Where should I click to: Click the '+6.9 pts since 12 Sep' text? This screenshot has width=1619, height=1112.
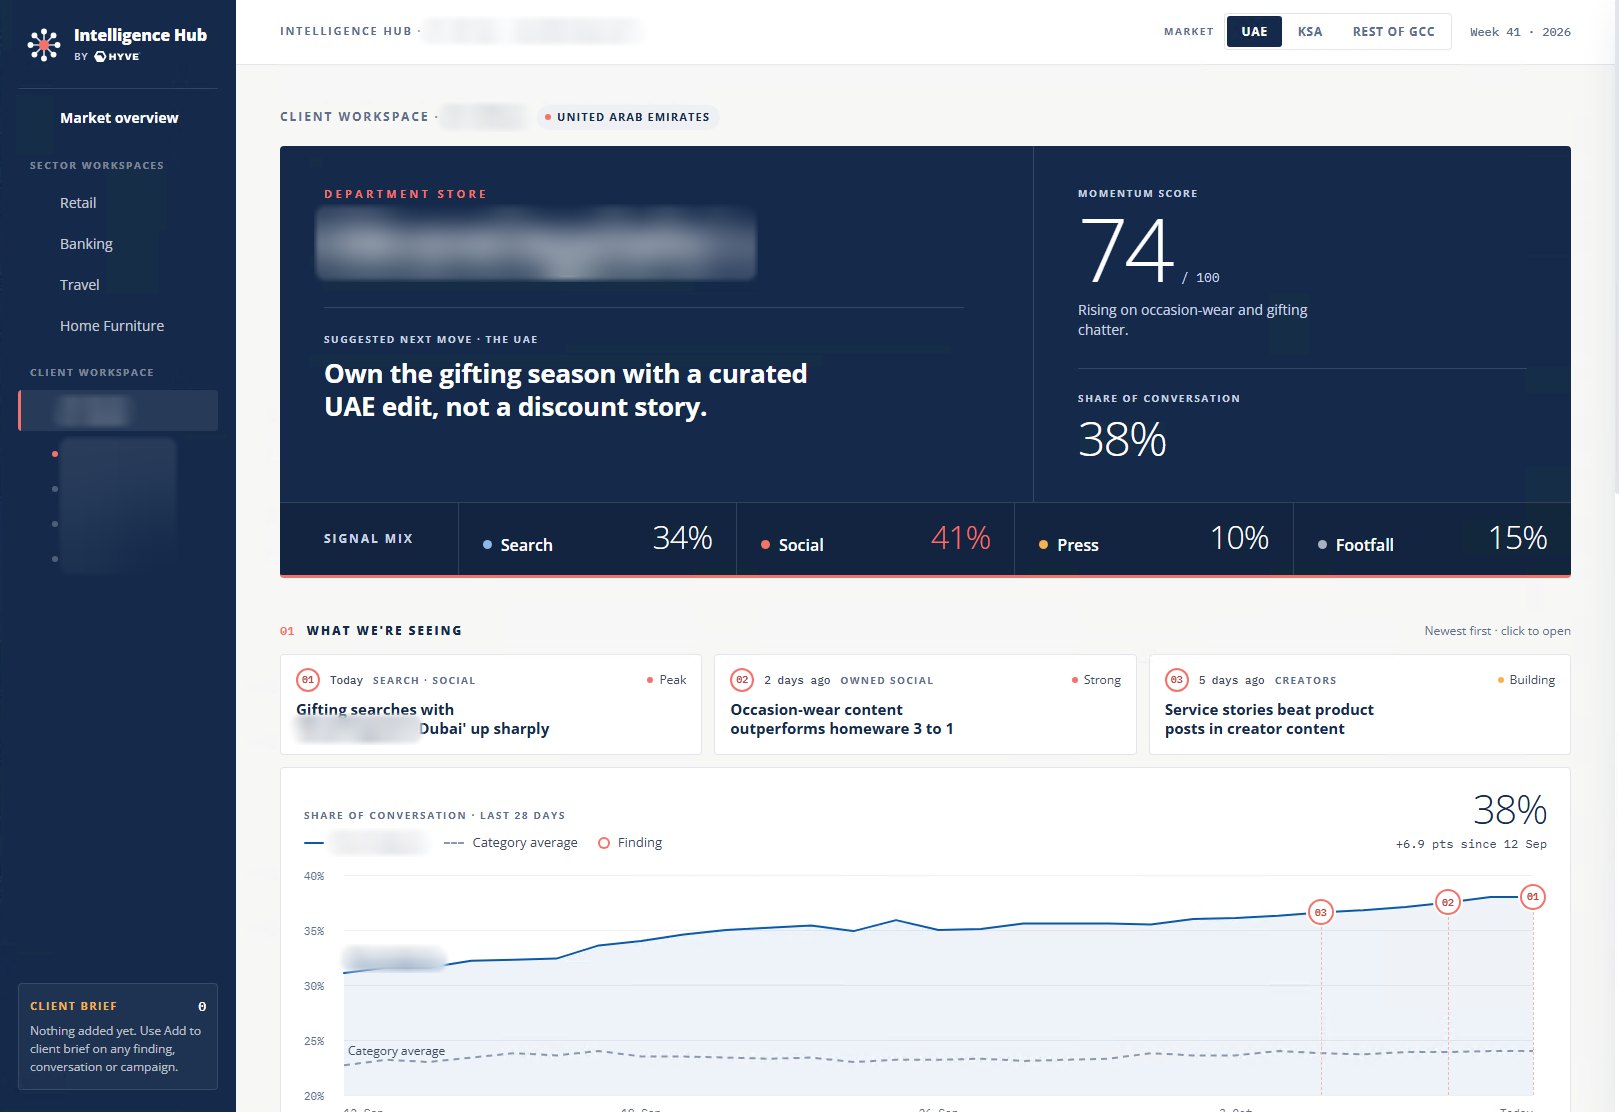[x=1471, y=844]
